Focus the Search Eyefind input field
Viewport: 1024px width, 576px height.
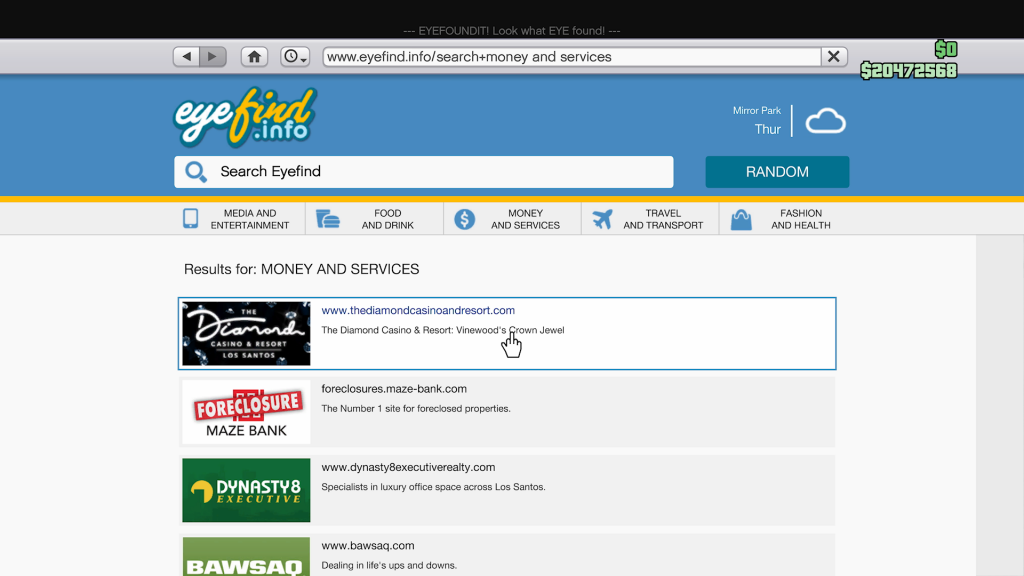440,172
